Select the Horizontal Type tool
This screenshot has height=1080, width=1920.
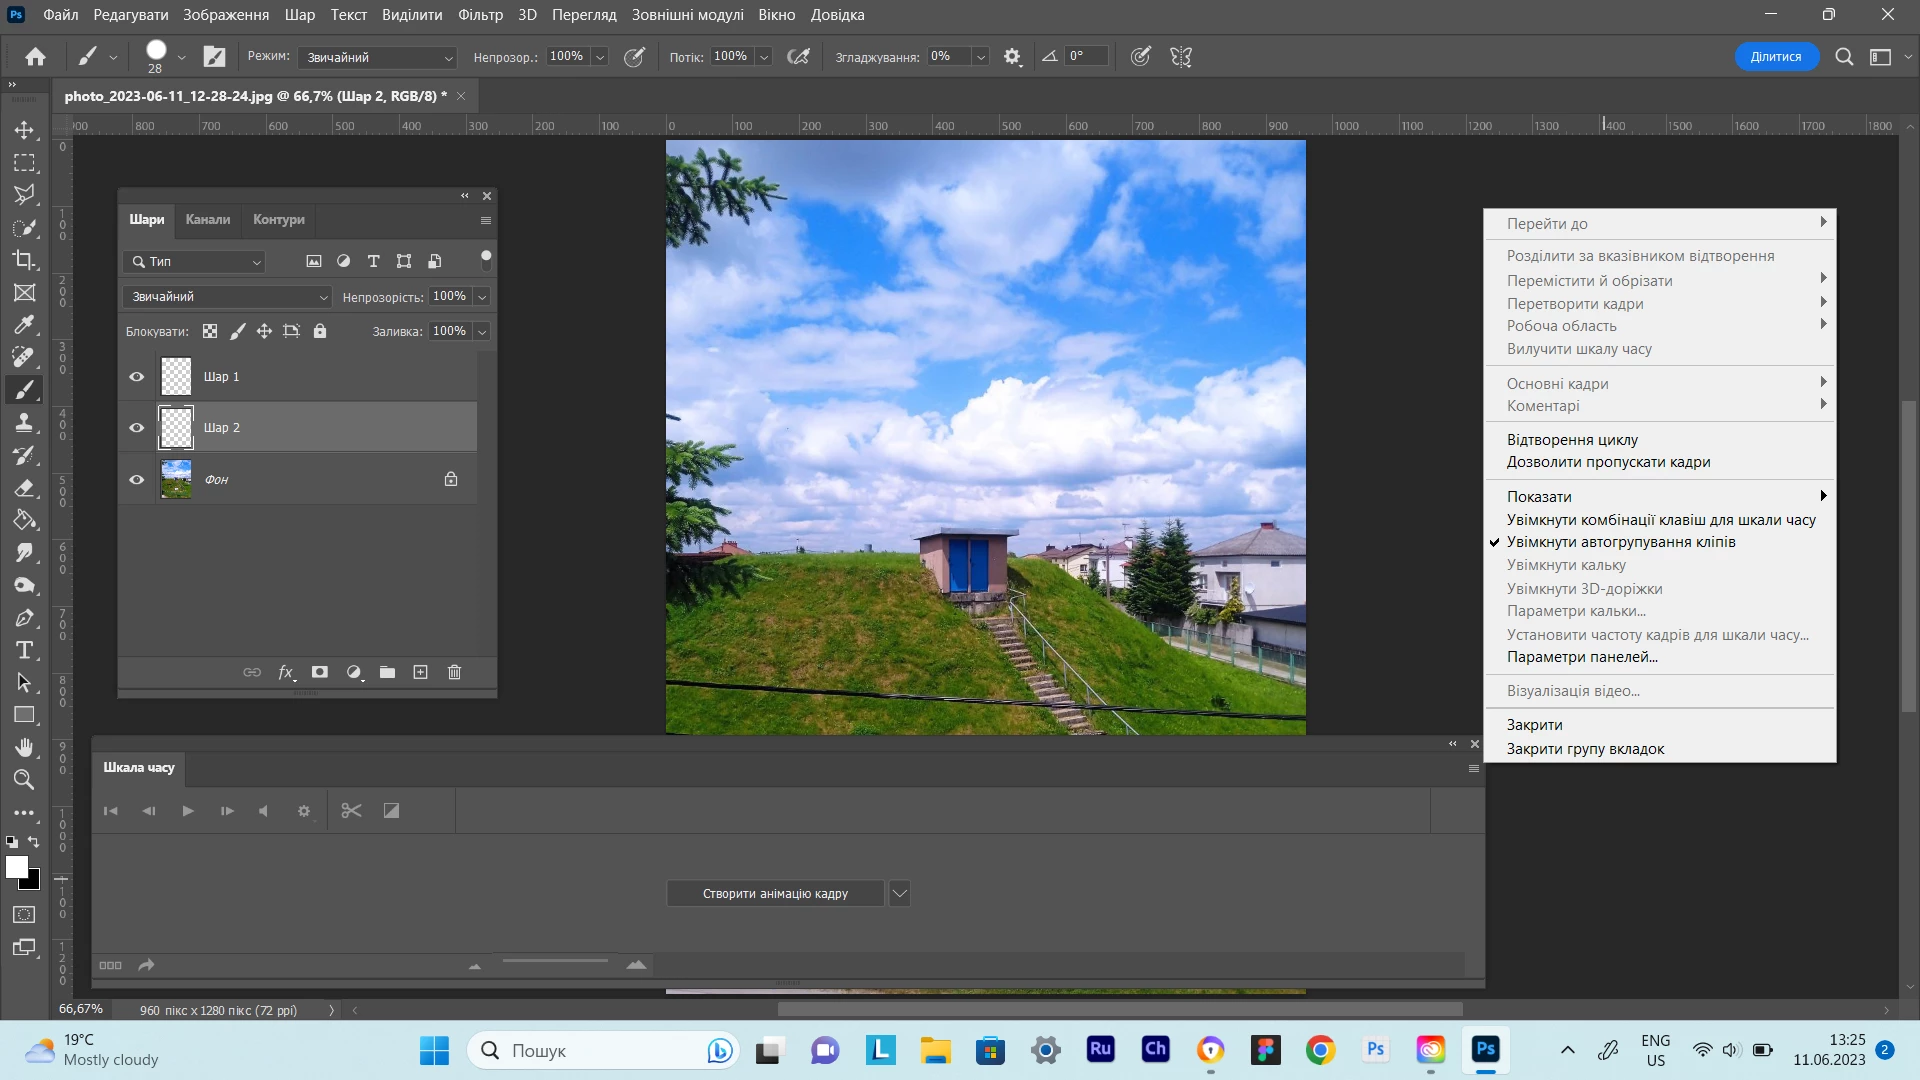tap(25, 651)
